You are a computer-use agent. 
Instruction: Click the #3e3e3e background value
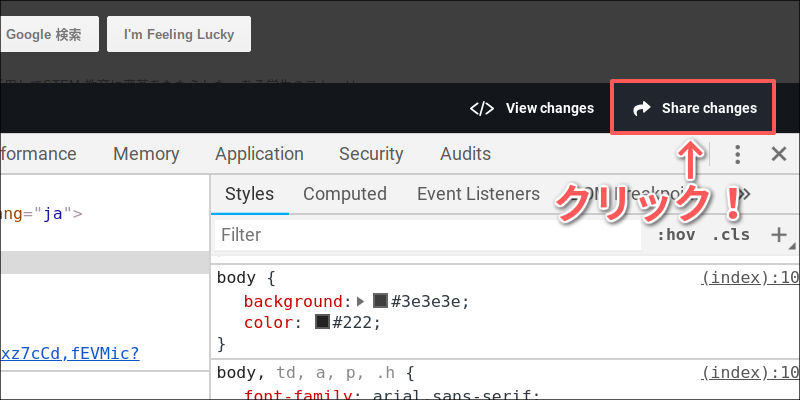point(427,302)
